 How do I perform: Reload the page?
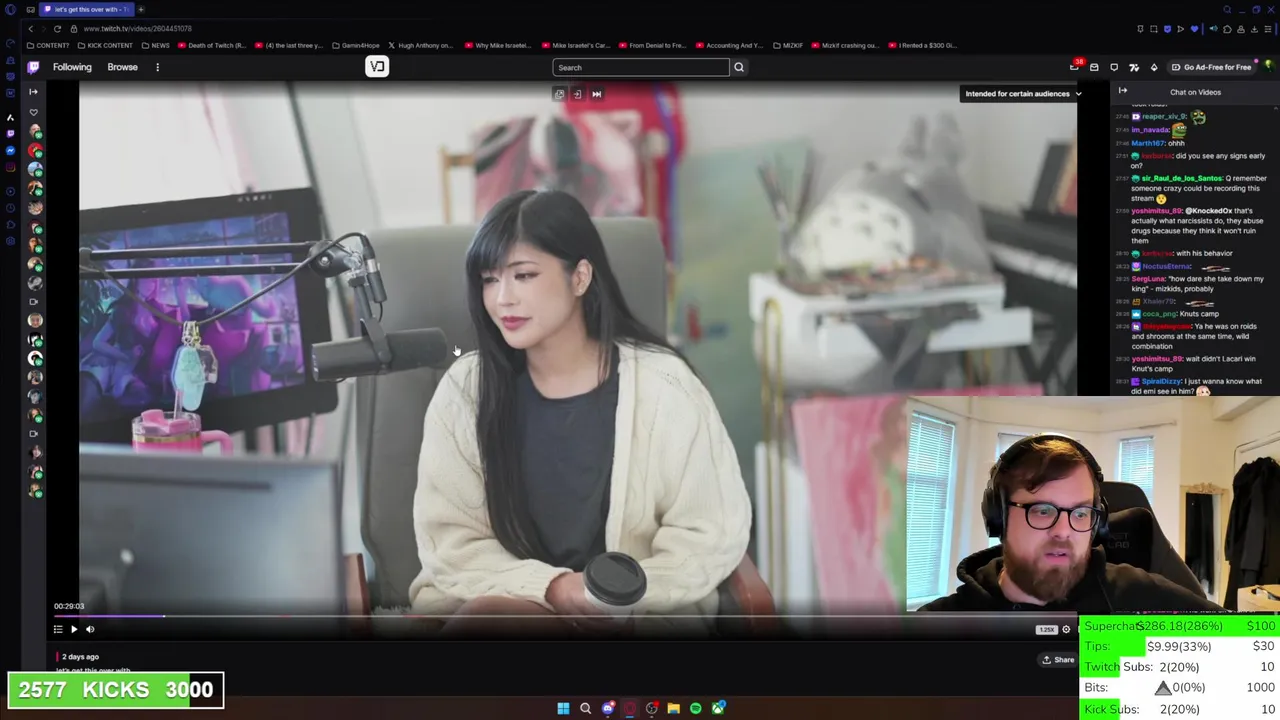click(x=57, y=29)
